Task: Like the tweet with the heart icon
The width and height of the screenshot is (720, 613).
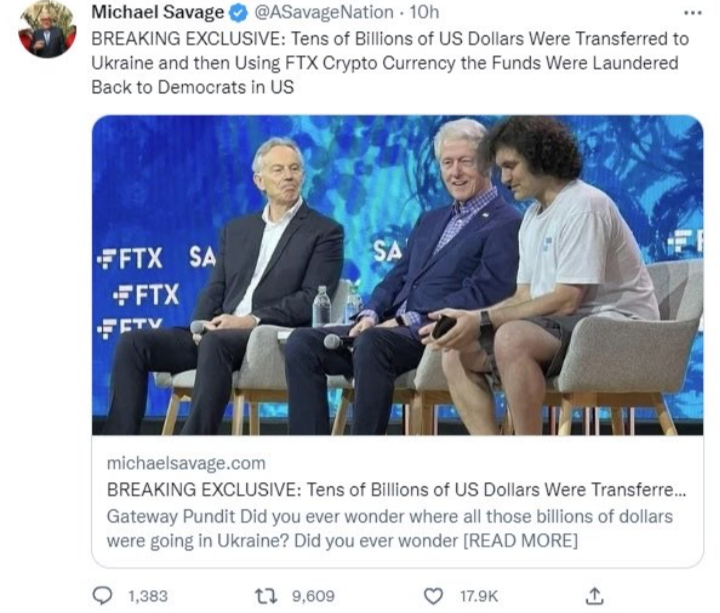Action: 433,596
